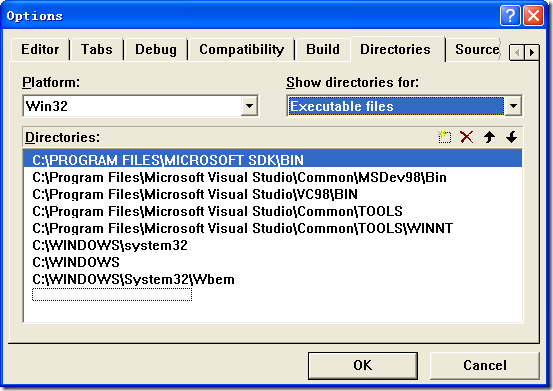Open the Build tab

[x=323, y=49]
